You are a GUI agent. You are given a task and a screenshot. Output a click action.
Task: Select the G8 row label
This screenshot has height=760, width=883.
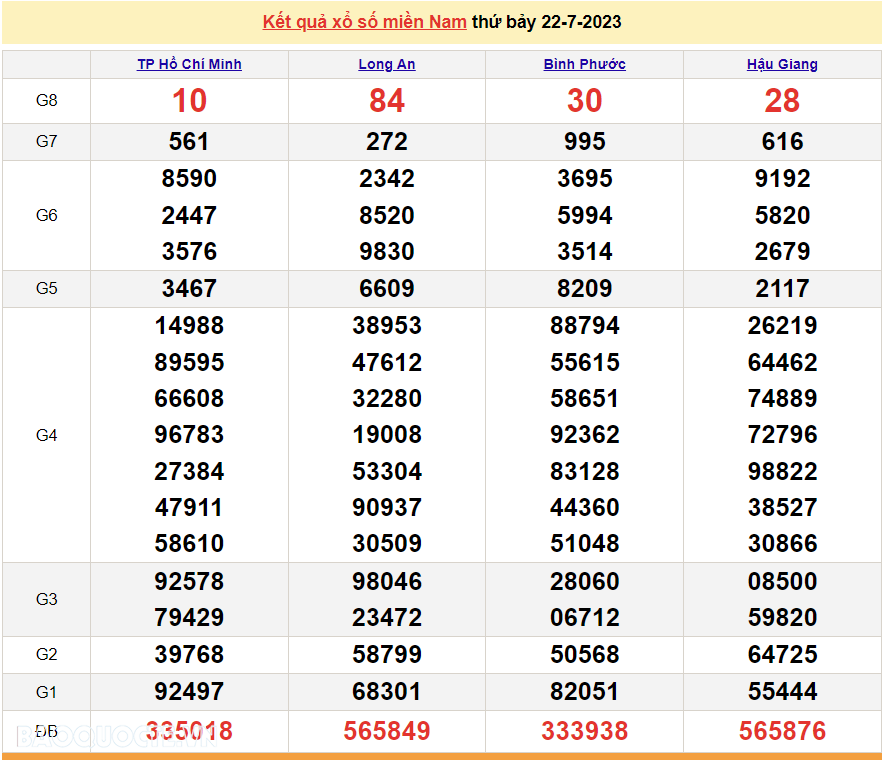click(x=46, y=100)
